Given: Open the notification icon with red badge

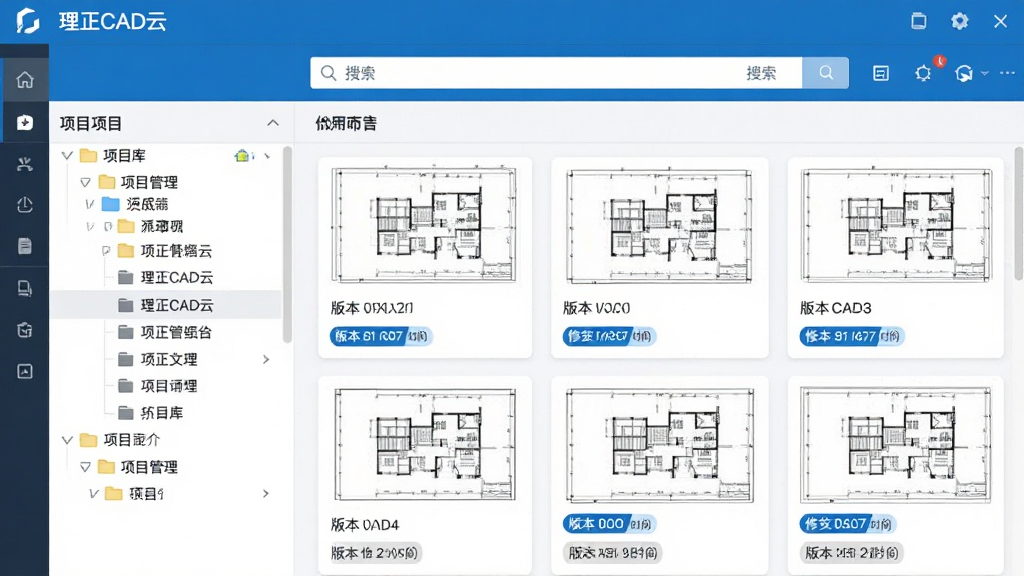Looking at the screenshot, I should pos(923,72).
